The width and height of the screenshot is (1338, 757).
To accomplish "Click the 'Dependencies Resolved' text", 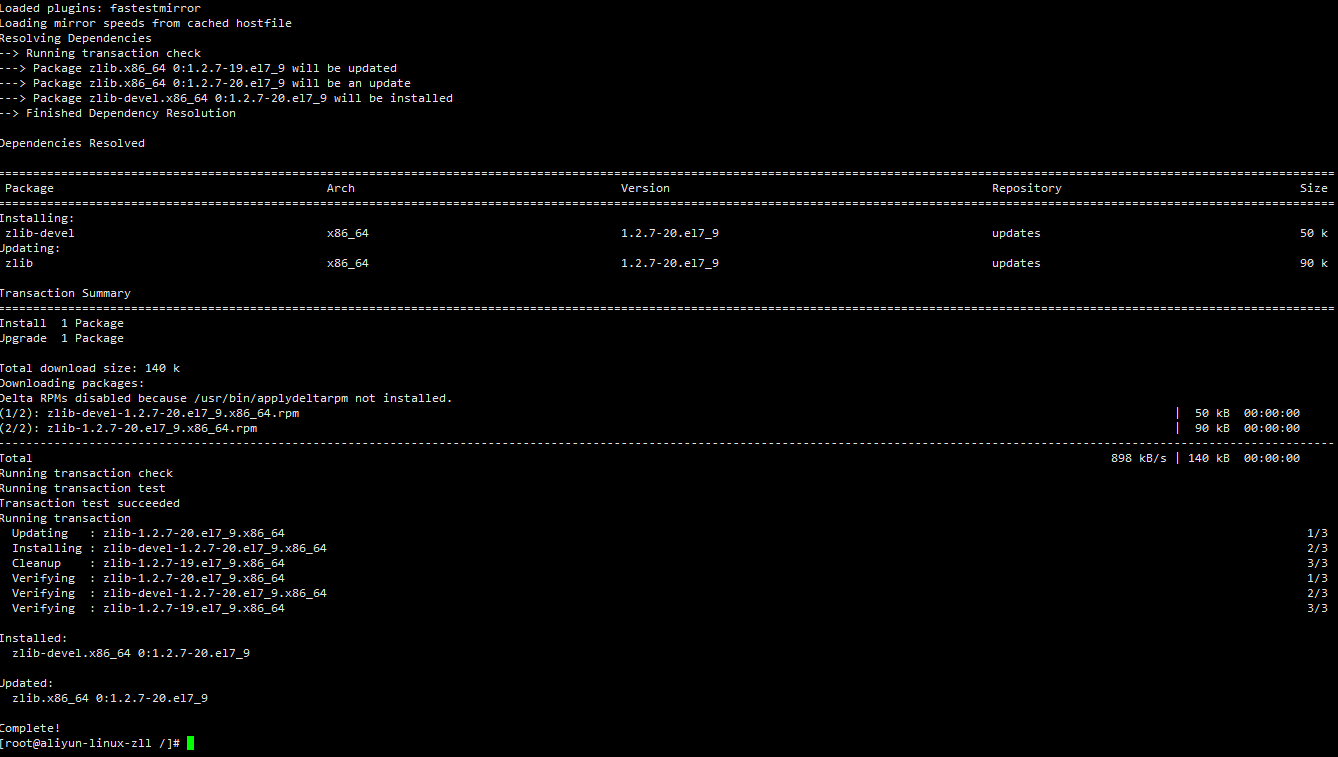I will pos(72,143).
